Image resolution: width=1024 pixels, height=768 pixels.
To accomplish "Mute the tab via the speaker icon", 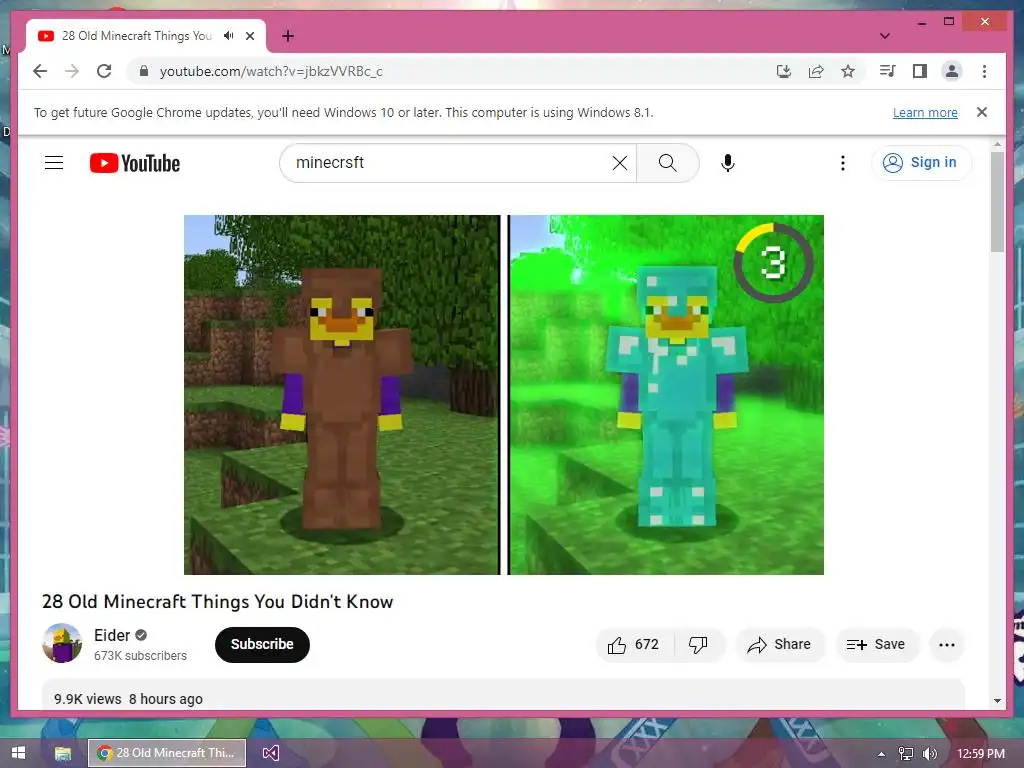I will point(228,36).
